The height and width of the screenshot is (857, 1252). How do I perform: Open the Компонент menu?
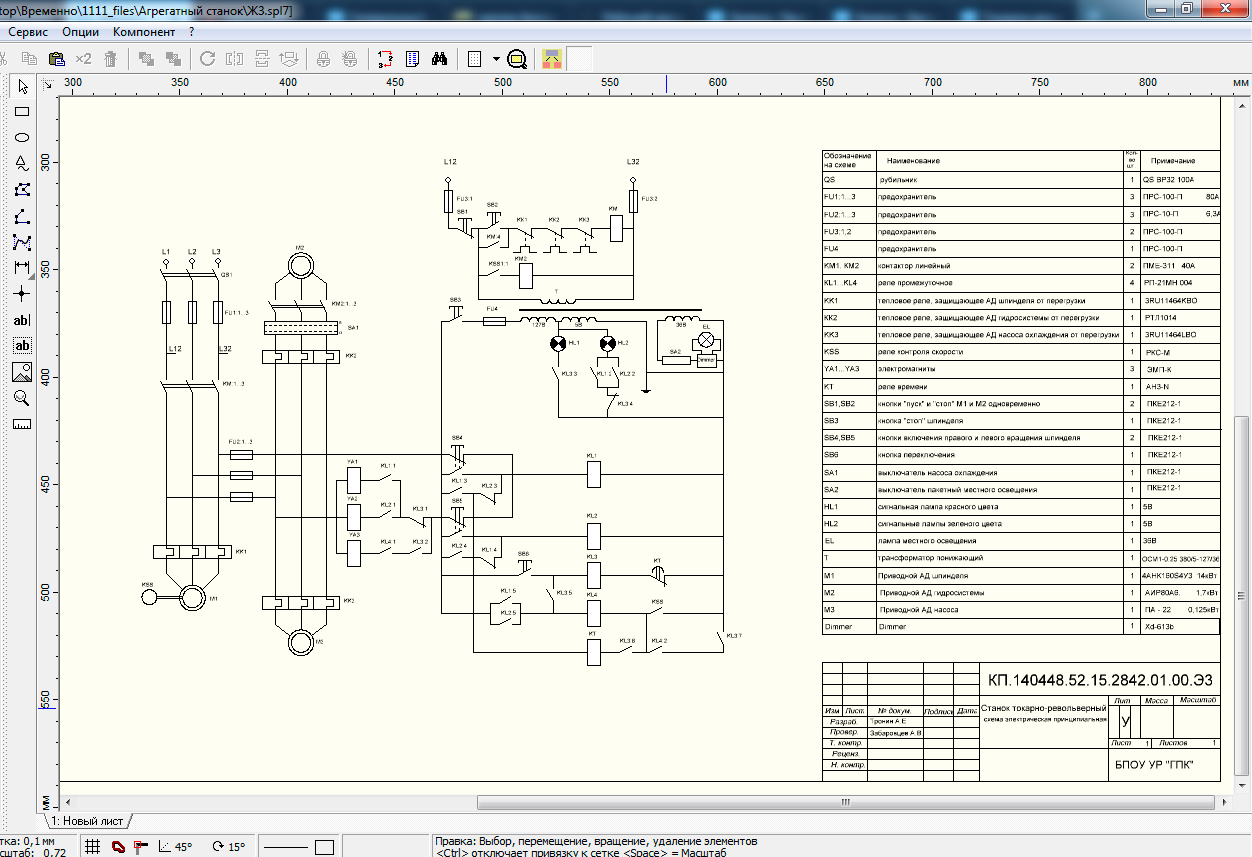pos(144,32)
